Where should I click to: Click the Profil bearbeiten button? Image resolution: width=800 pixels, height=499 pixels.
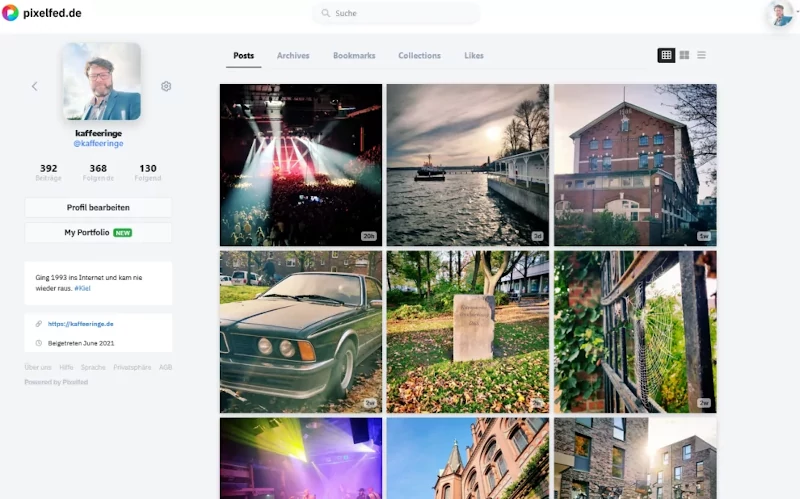[98, 208]
